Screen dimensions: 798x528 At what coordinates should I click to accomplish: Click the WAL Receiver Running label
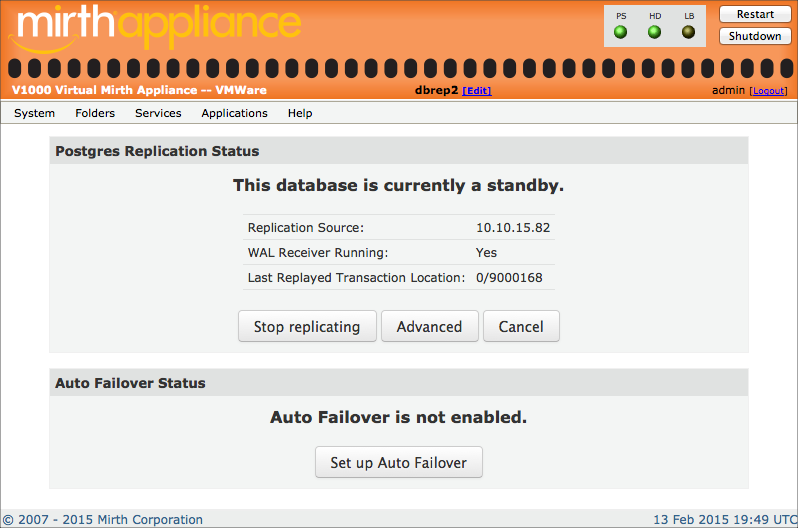318,253
